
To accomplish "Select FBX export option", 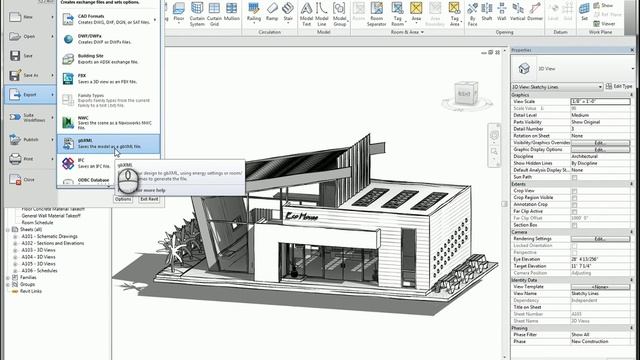I will pyautogui.click(x=109, y=78).
